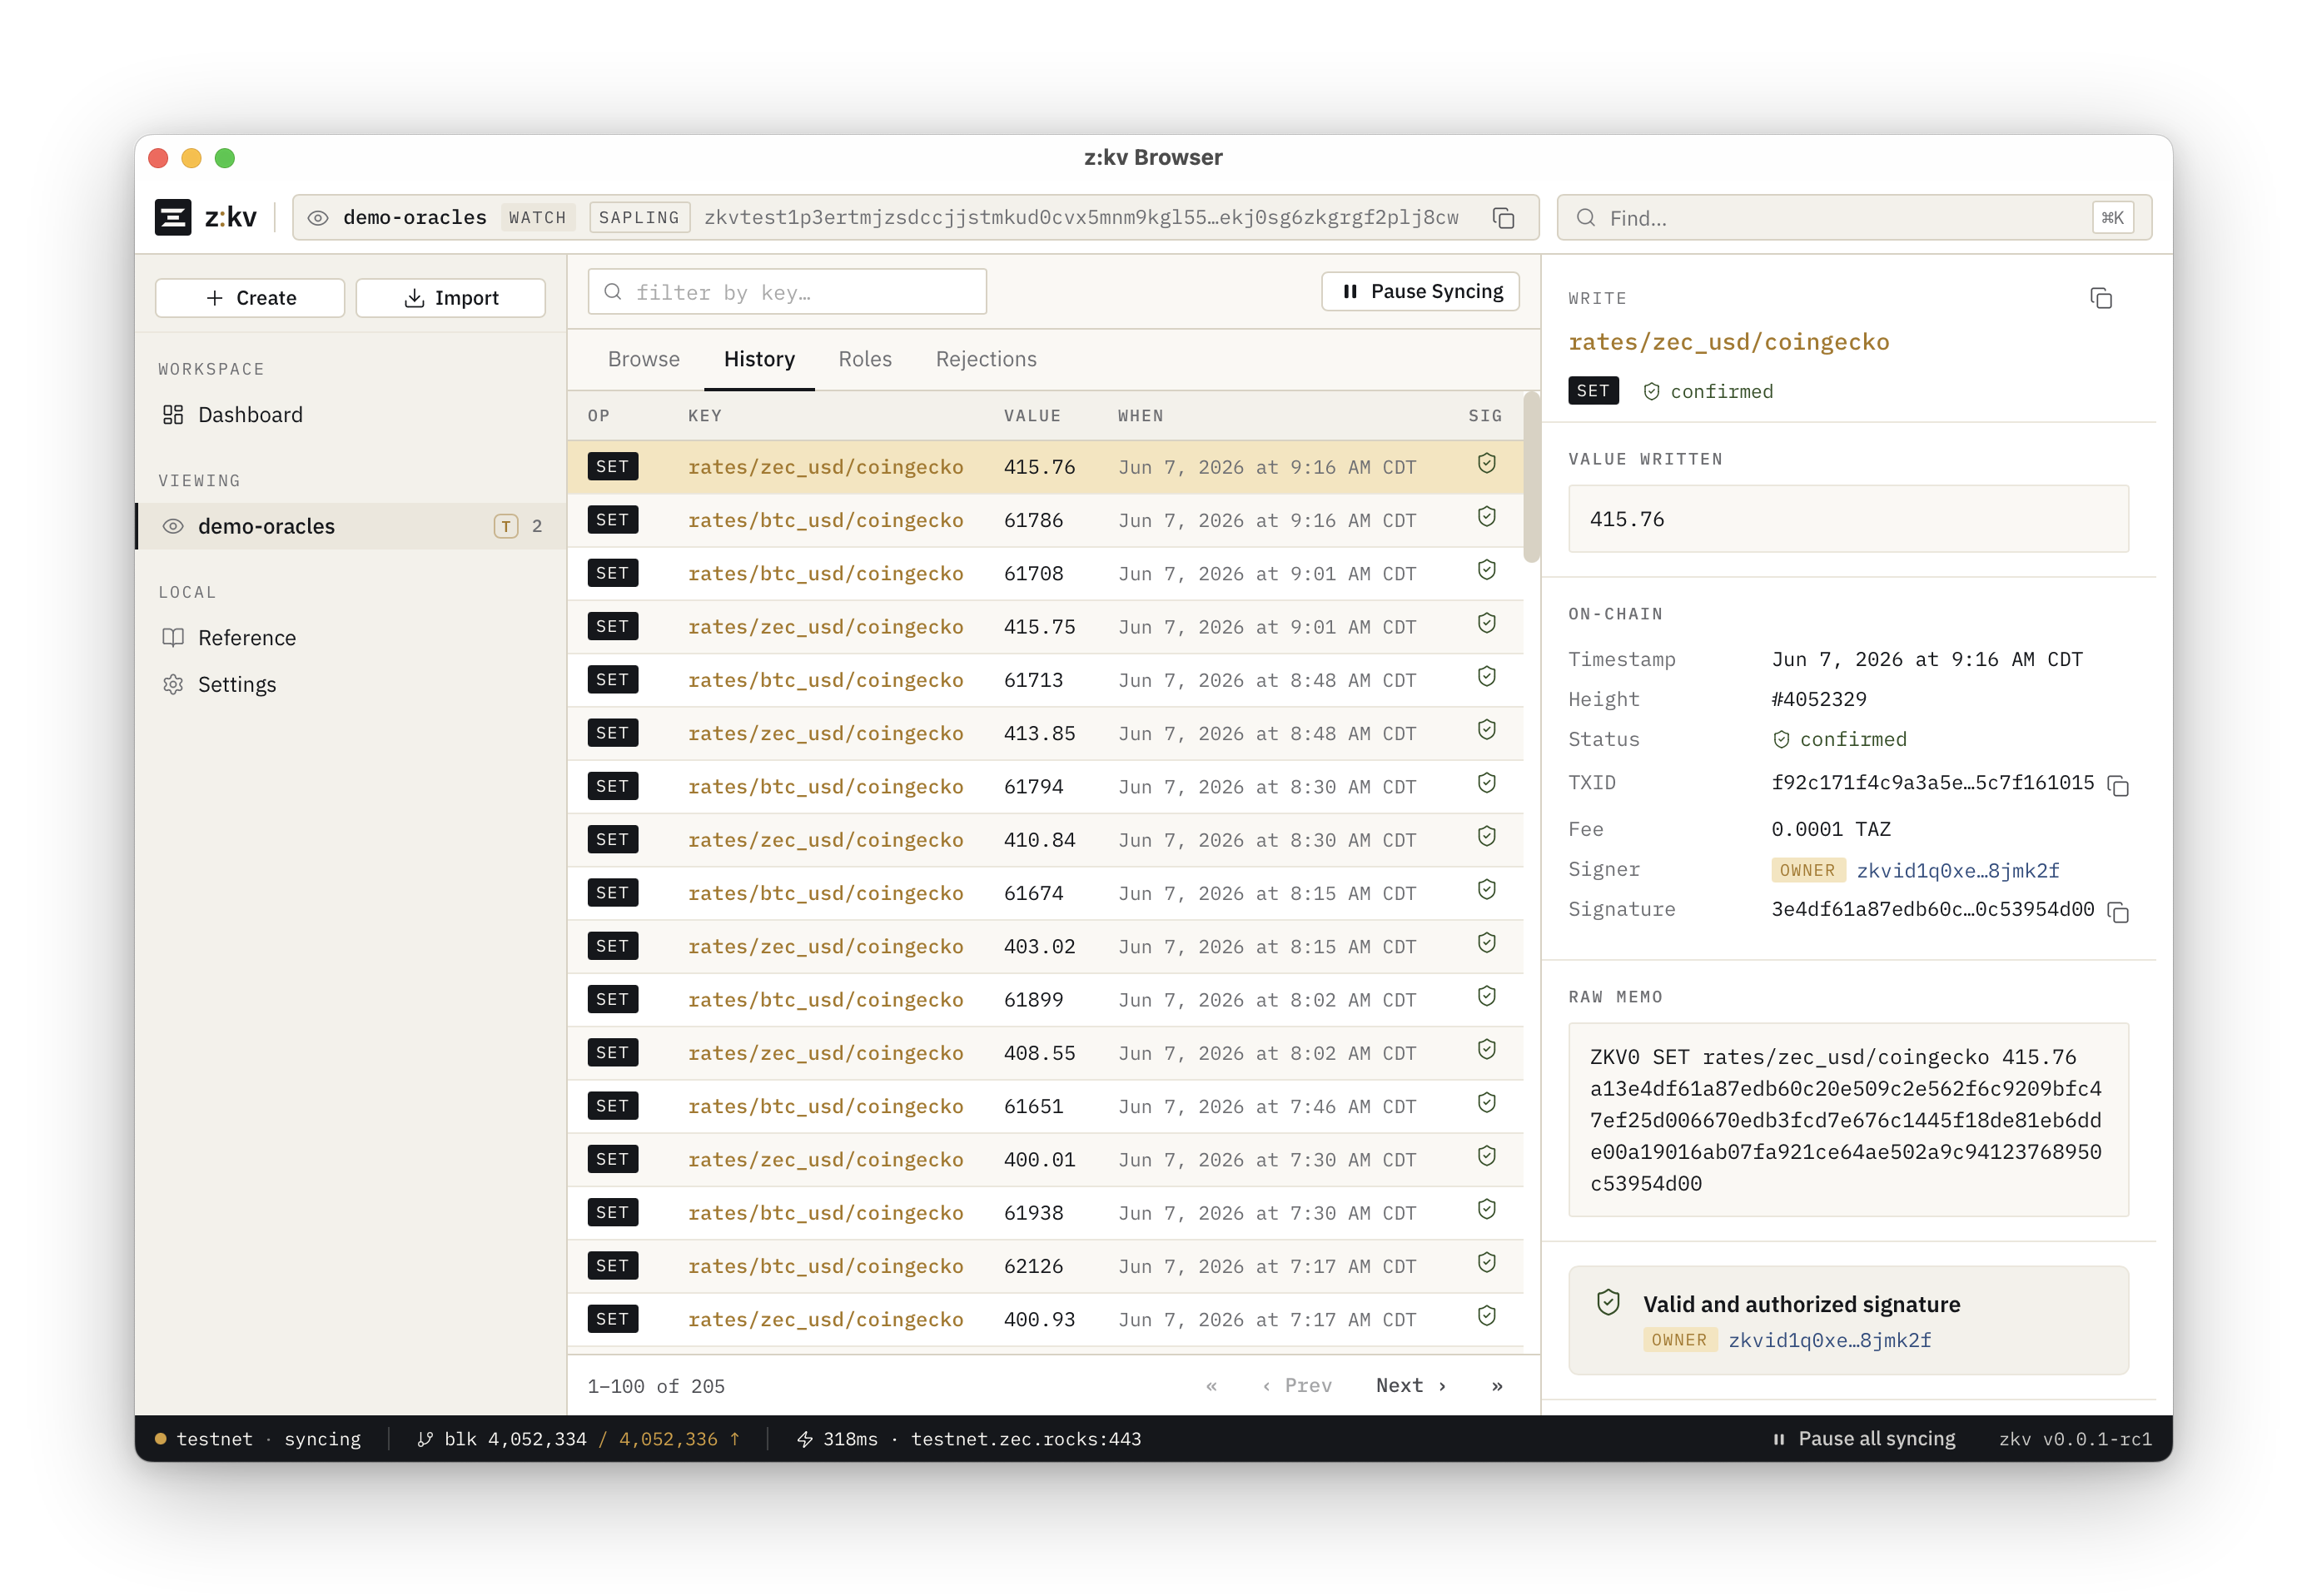Select row with value 61899
Image resolution: width=2307 pixels, height=1596 pixels.
(x=1045, y=1000)
